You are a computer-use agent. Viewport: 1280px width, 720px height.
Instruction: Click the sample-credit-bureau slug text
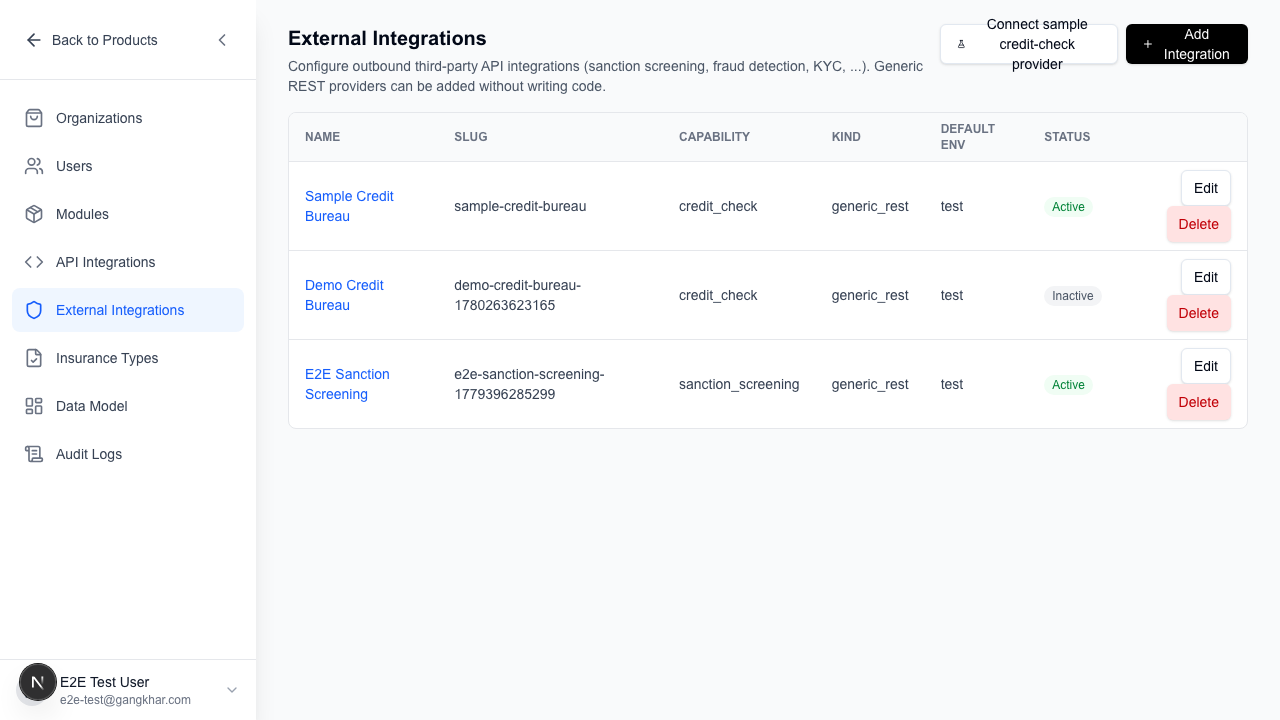point(520,206)
